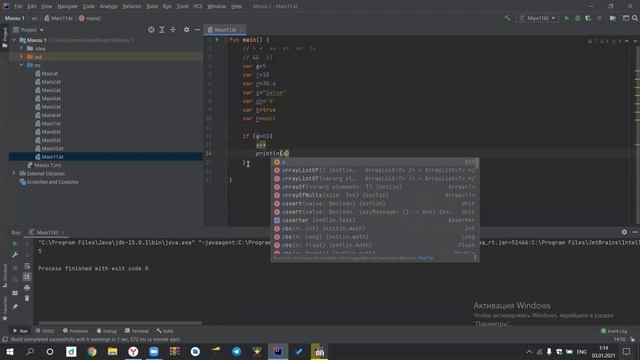This screenshot has height=360, width=640.
Task: Open Telegram from the taskbar
Action: point(236,352)
